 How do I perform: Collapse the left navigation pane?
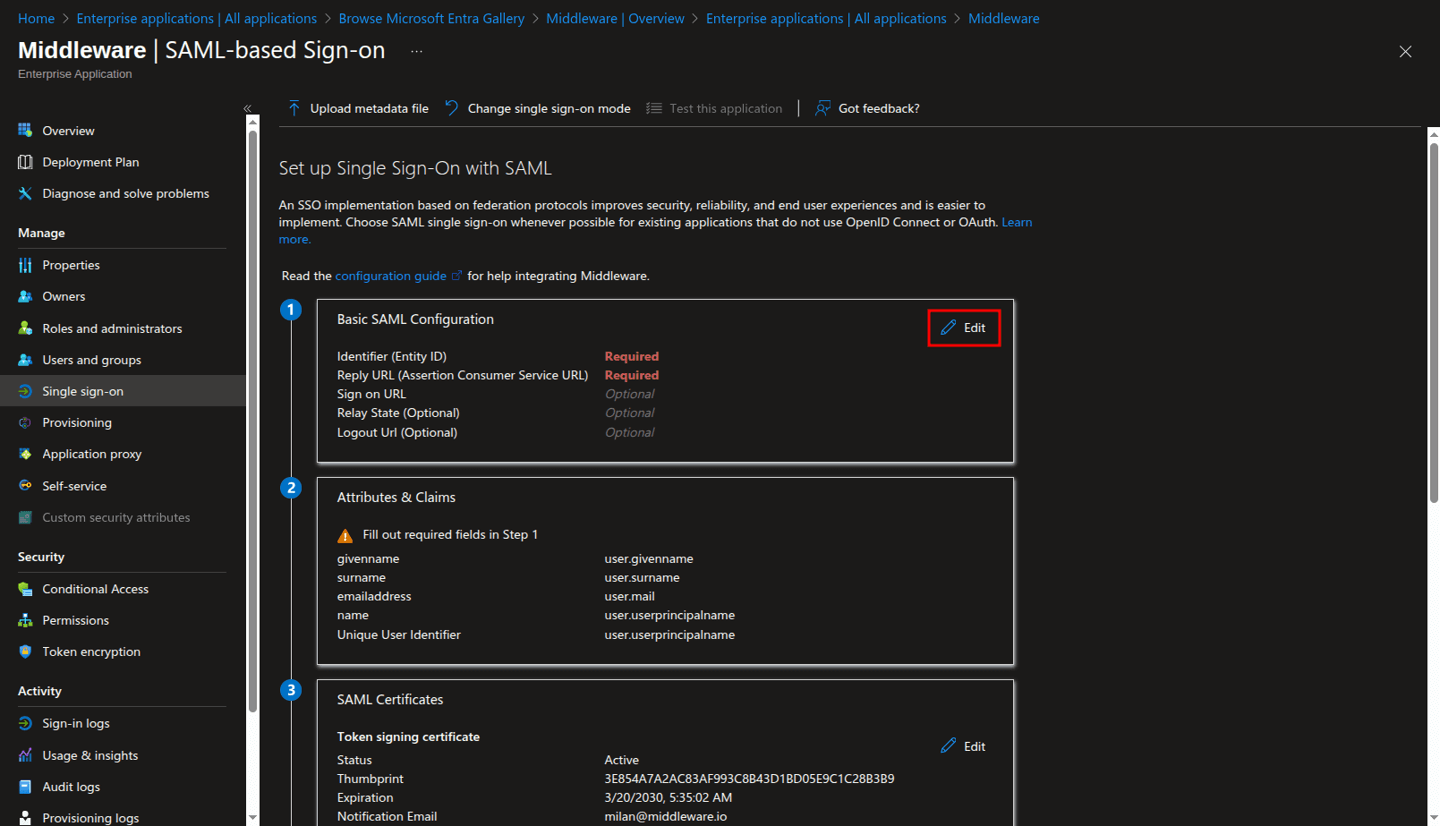pos(247,109)
